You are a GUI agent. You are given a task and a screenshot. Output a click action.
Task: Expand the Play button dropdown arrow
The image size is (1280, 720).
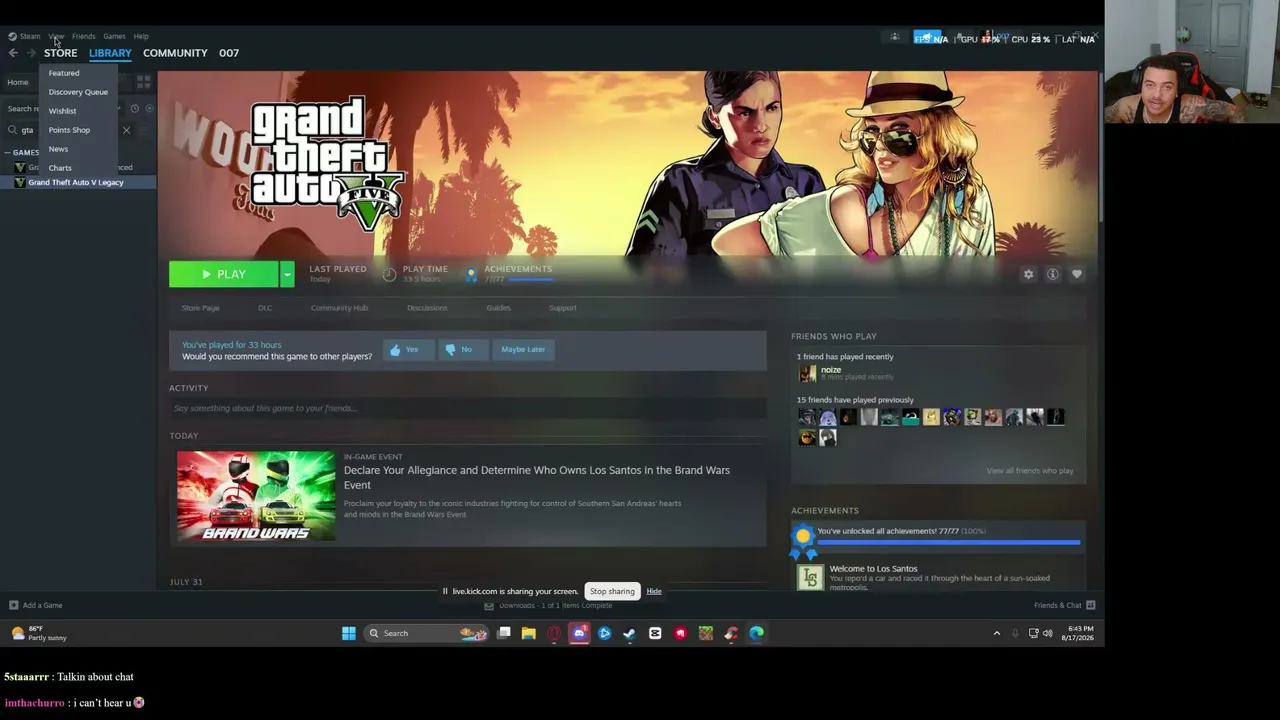pos(287,274)
